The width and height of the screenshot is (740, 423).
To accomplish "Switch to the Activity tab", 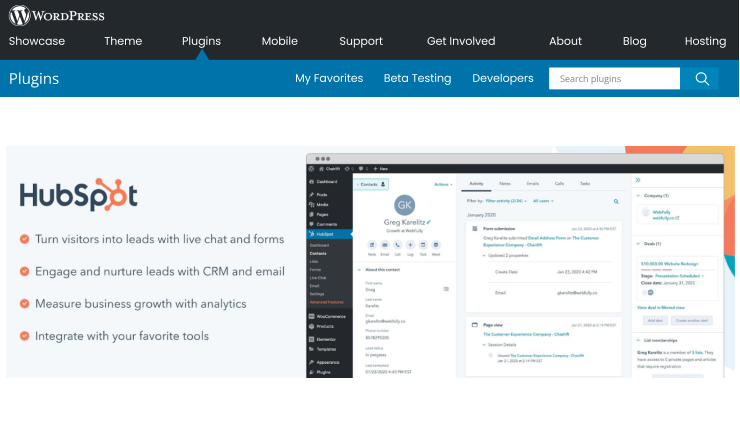I will pos(476,184).
